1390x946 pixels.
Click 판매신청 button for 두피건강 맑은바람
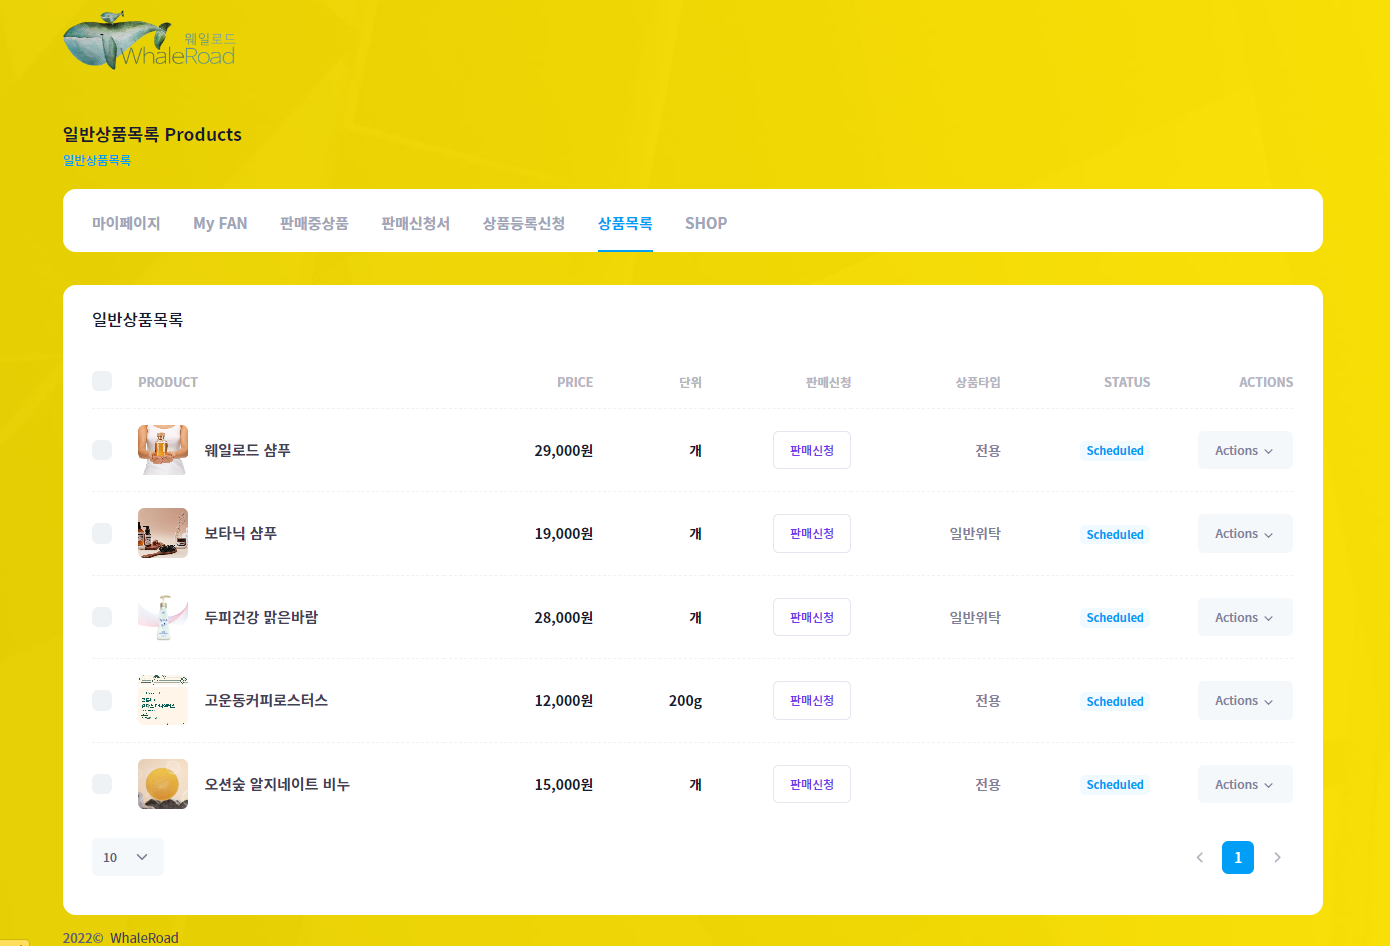pos(812,617)
